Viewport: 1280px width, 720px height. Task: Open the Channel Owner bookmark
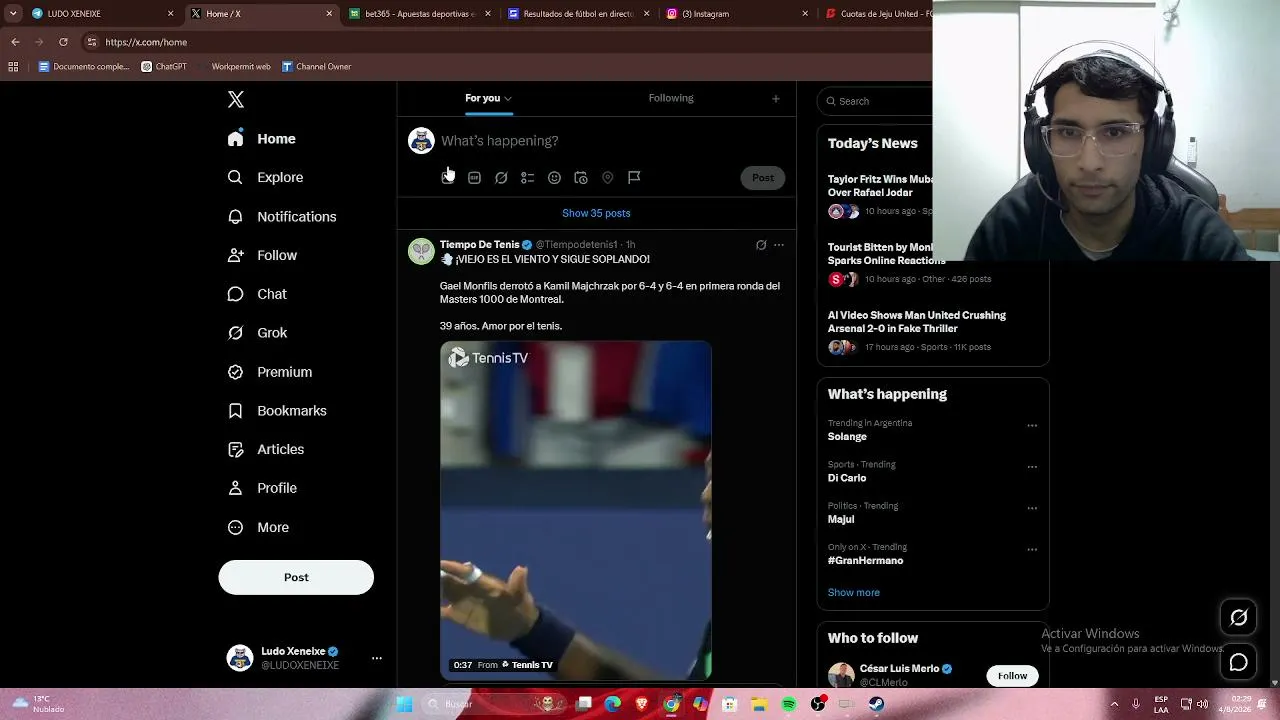coord(316,67)
